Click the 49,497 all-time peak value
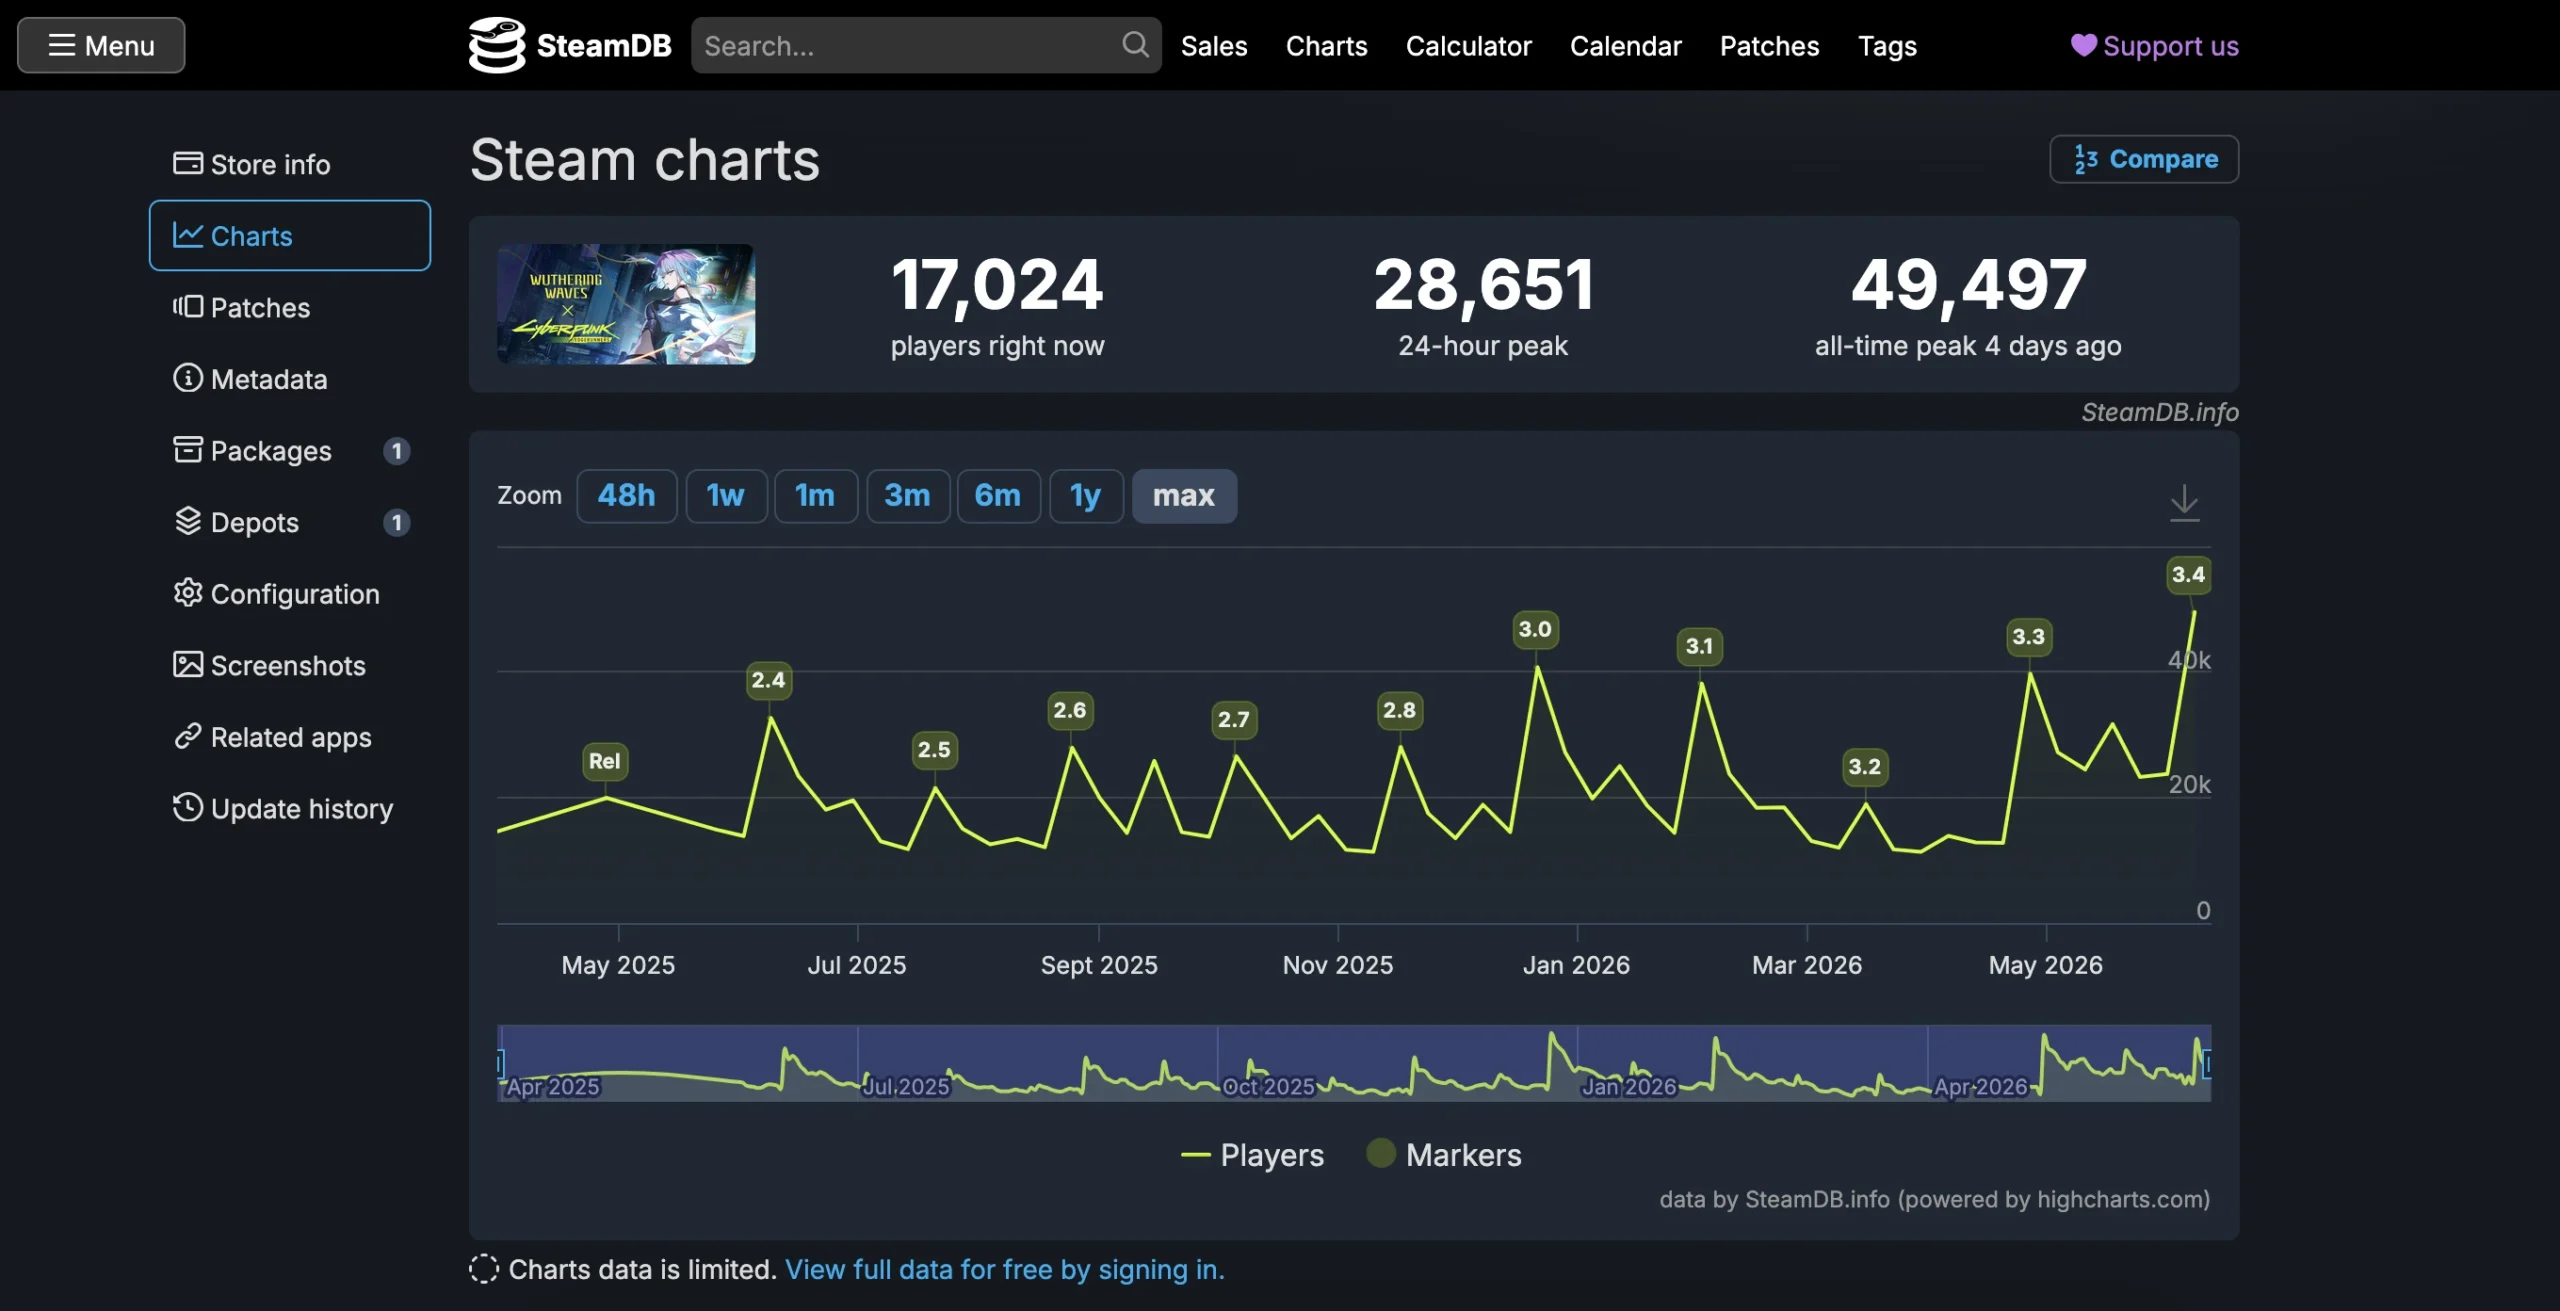The height and width of the screenshot is (1311, 2560). (1968, 284)
